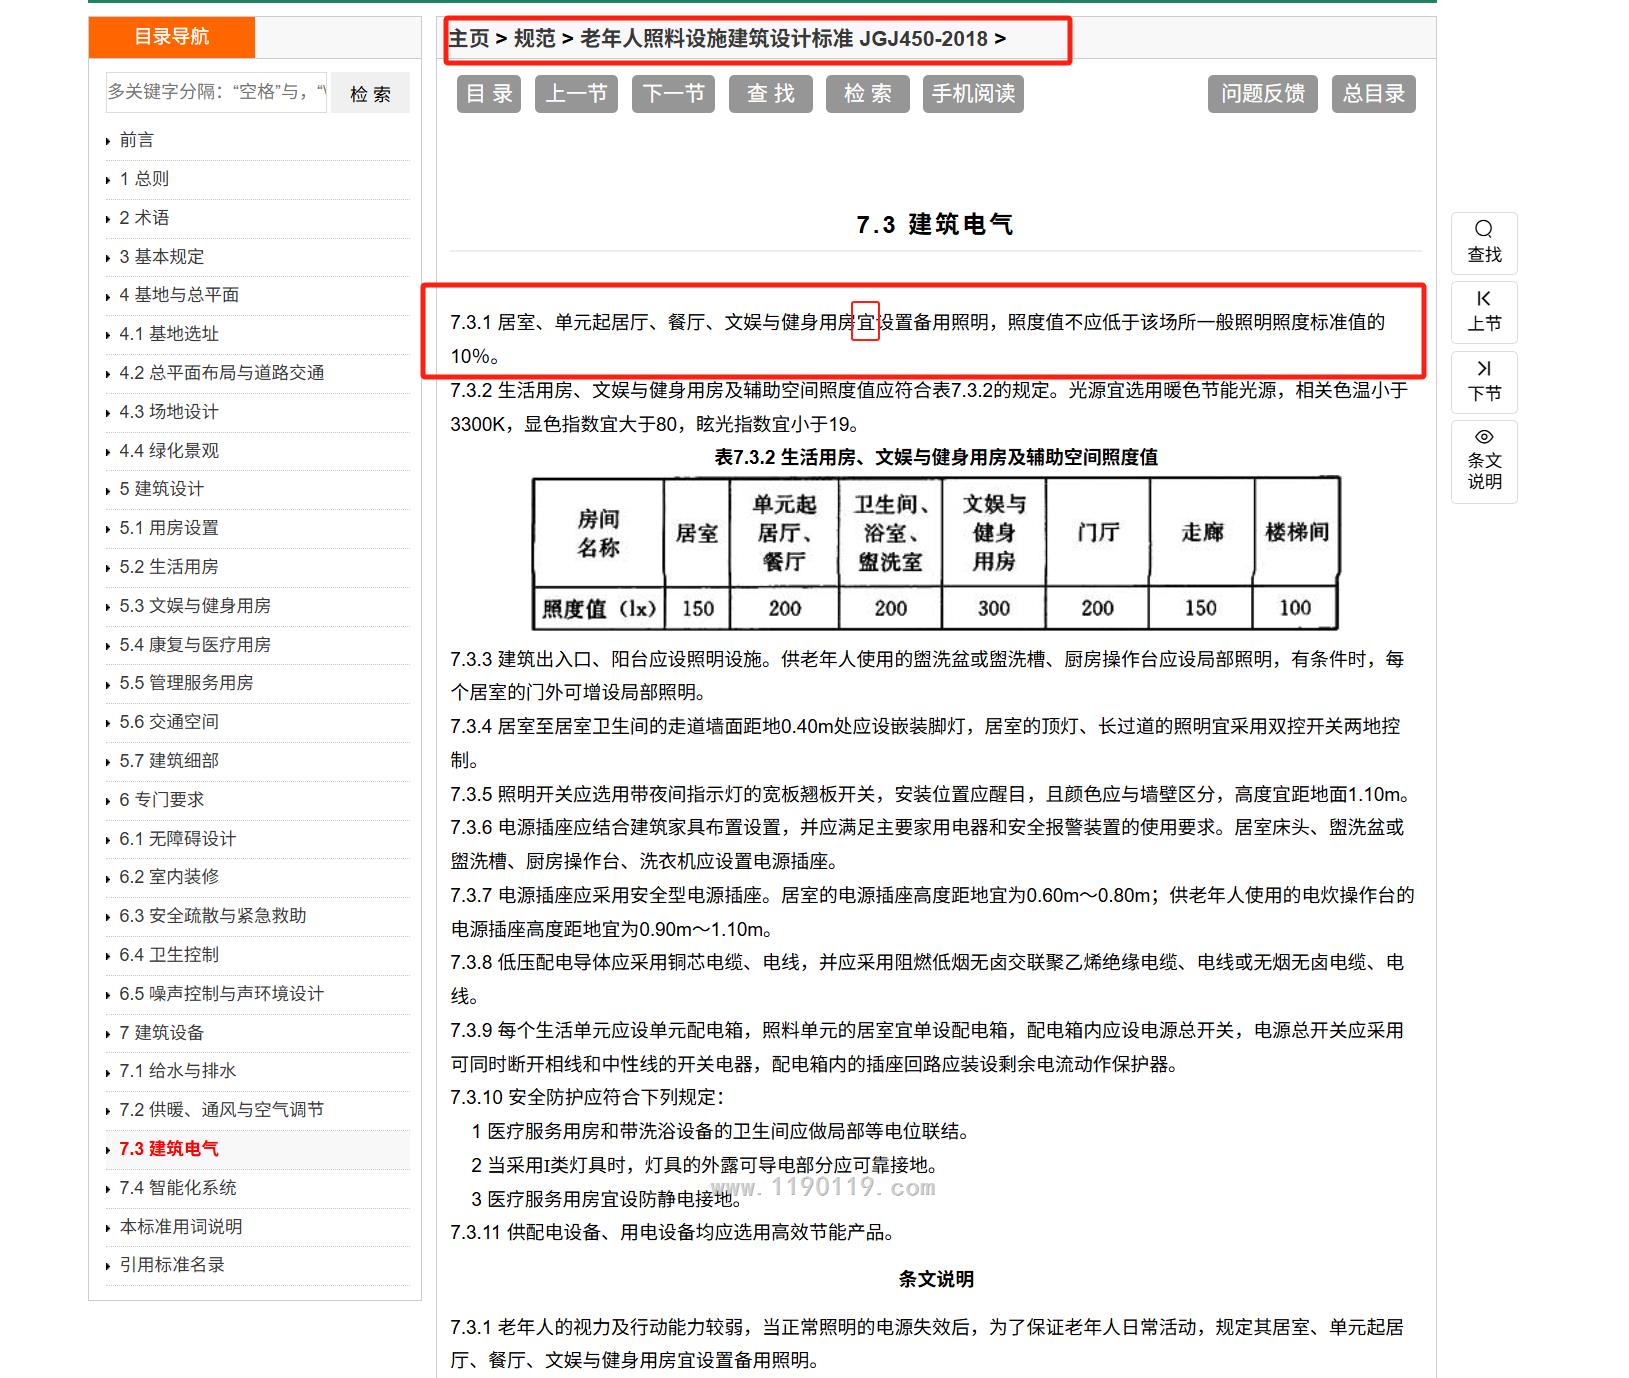Click the 条文说明 heading in the article

point(936,1279)
